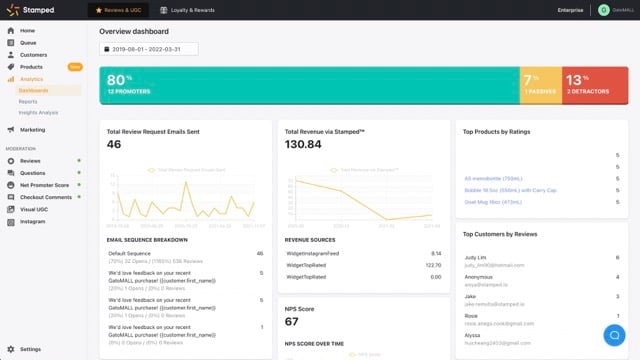Image resolution: width=640 pixels, height=360 pixels.
Task: Click the 130.84 total revenue value
Action: [x=303, y=144]
